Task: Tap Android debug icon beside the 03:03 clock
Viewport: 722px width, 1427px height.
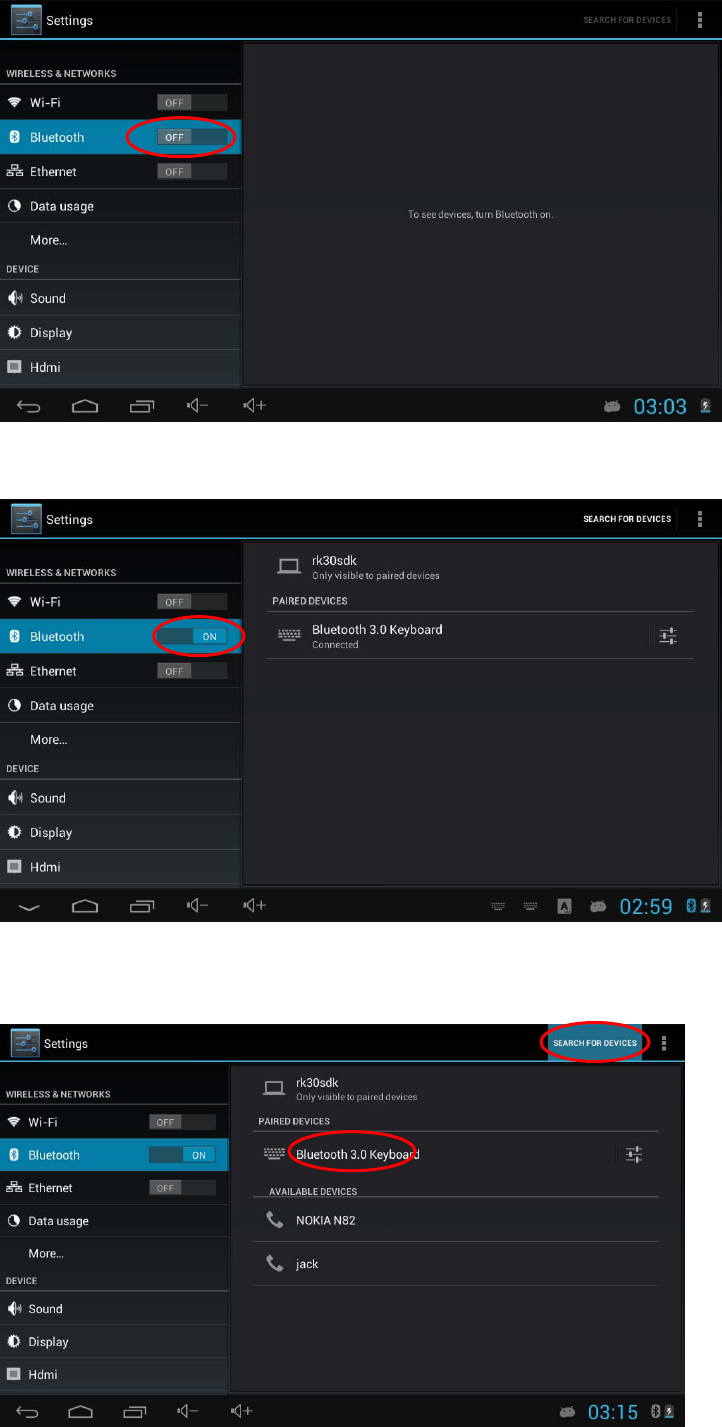Action: (x=611, y=406)
